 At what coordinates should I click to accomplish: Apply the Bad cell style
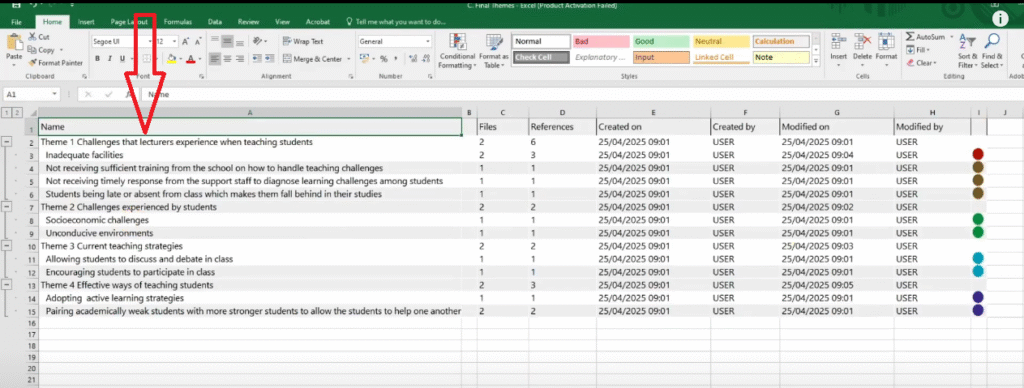[601, 41]
